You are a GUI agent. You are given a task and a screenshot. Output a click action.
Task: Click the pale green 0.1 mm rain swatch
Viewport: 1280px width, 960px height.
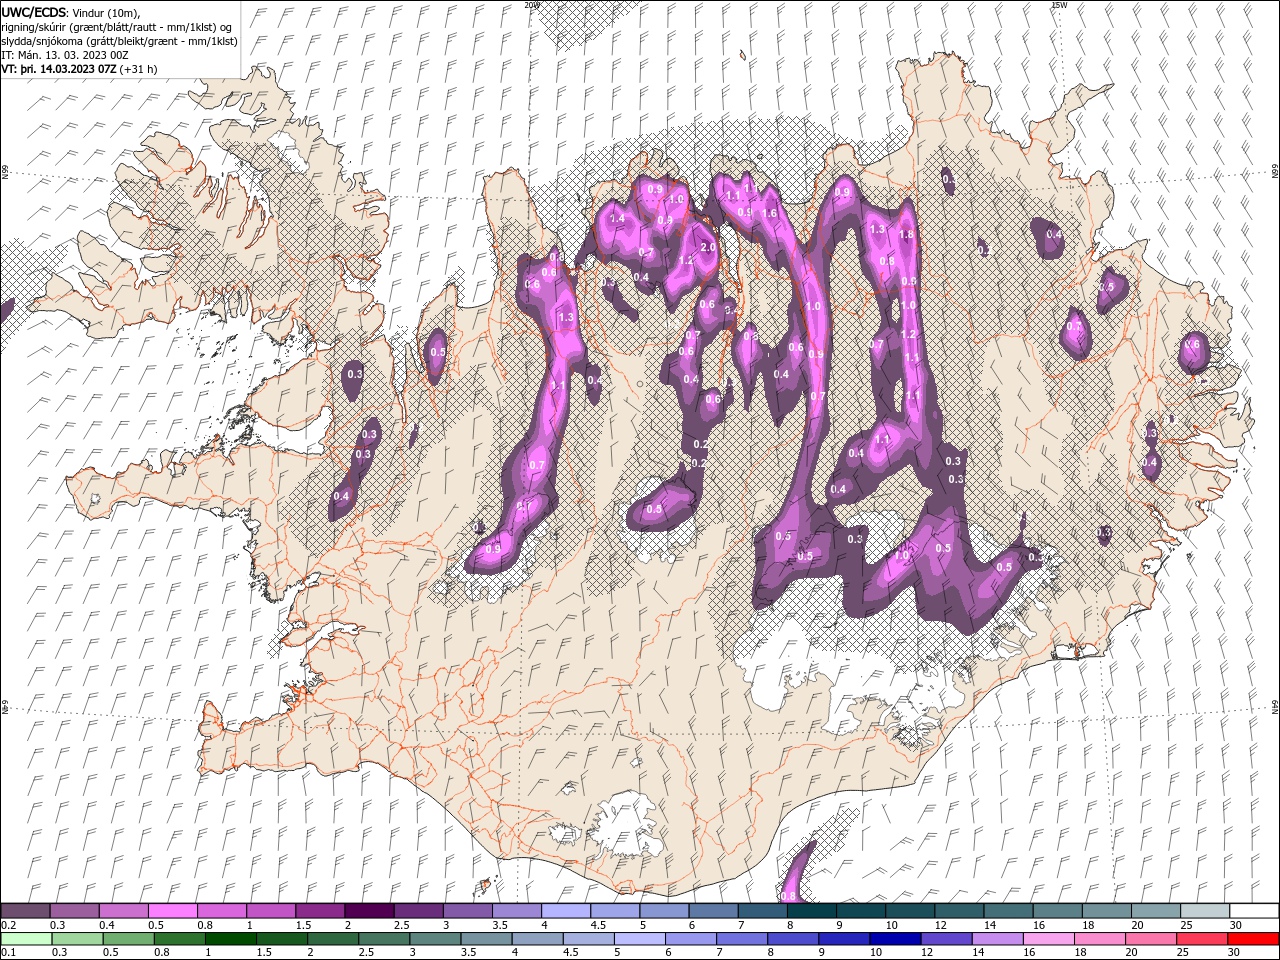pyautogui.click(x=26, y=939)
